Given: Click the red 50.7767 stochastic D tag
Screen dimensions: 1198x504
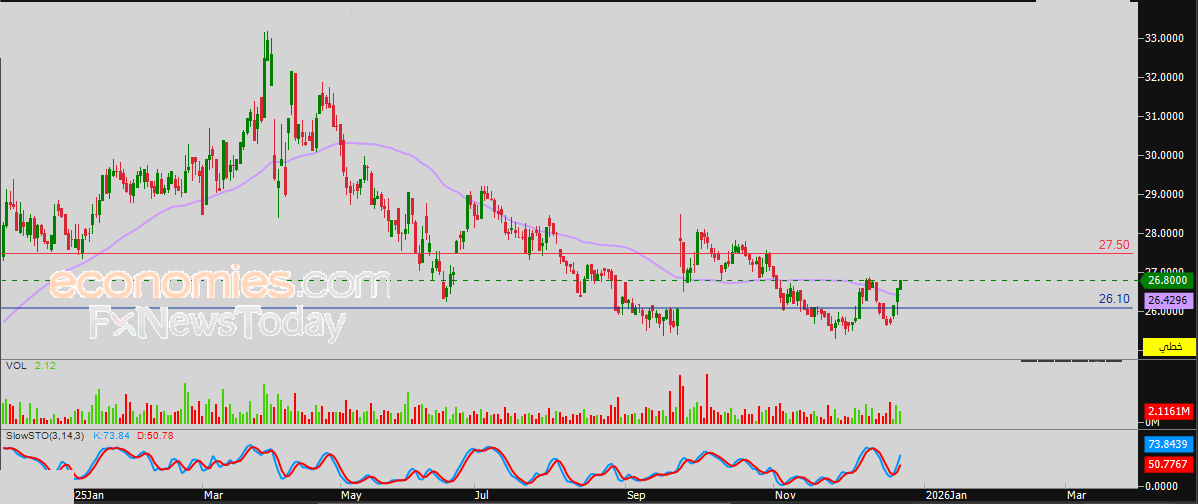Looking at the screenshot, I should (1167, 464).
